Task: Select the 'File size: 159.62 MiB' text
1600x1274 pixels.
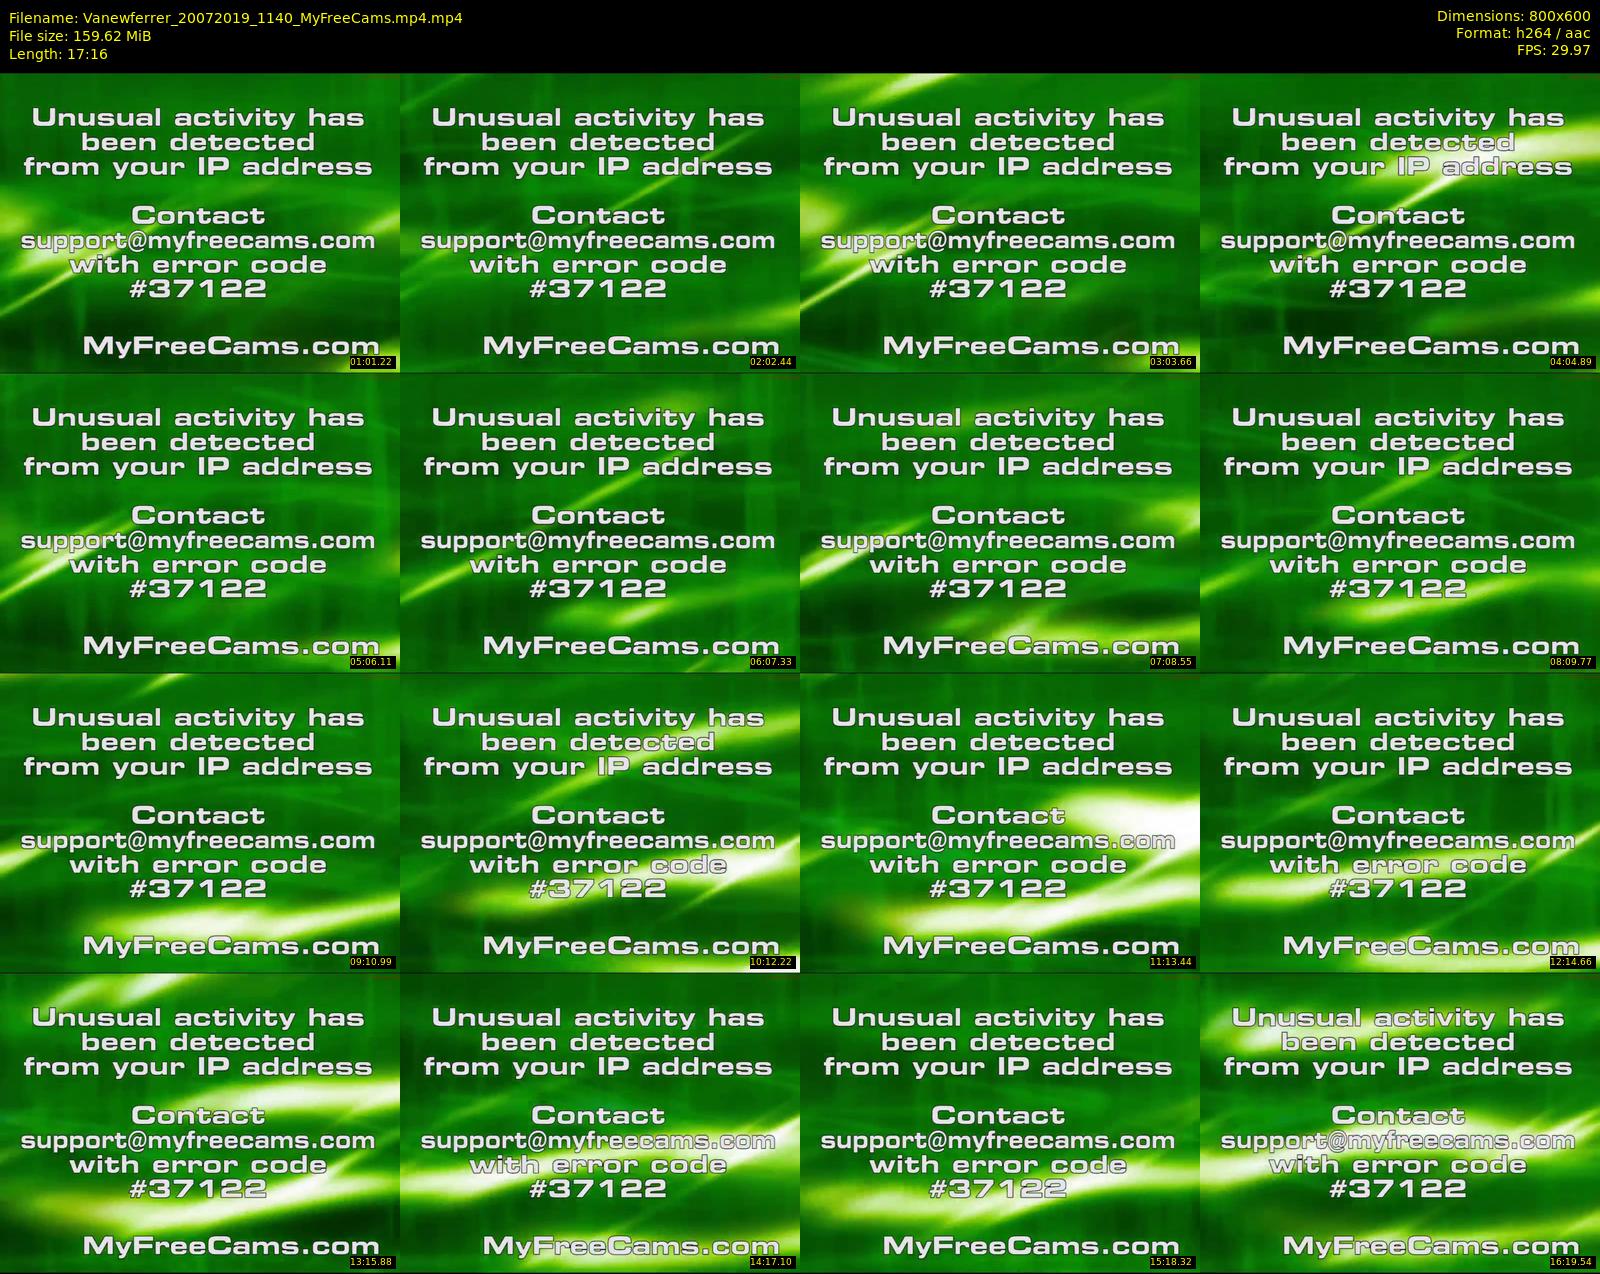Action: point(80,36)
